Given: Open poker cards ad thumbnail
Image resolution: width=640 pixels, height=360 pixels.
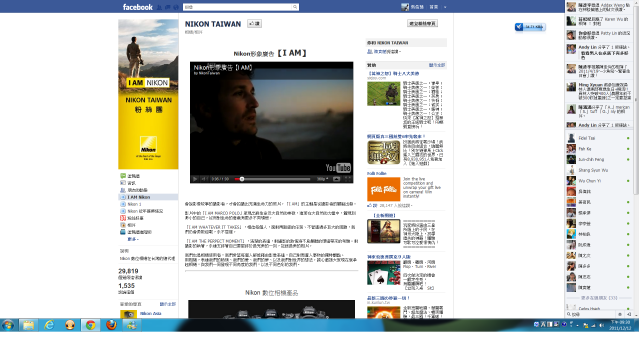Looking at the screenshot, I should pyautogui.click(x=384, y=273).
